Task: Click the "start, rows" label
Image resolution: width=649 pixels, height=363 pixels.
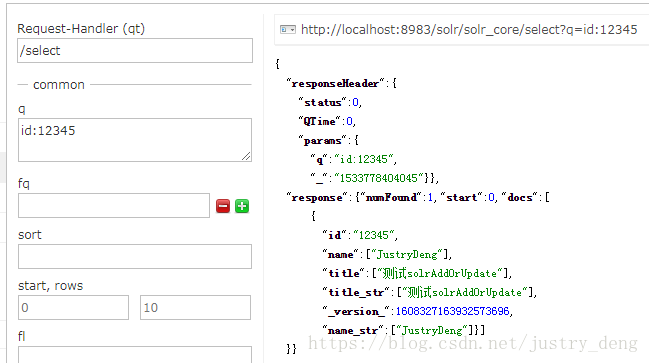Action: [x=50, y=286]
